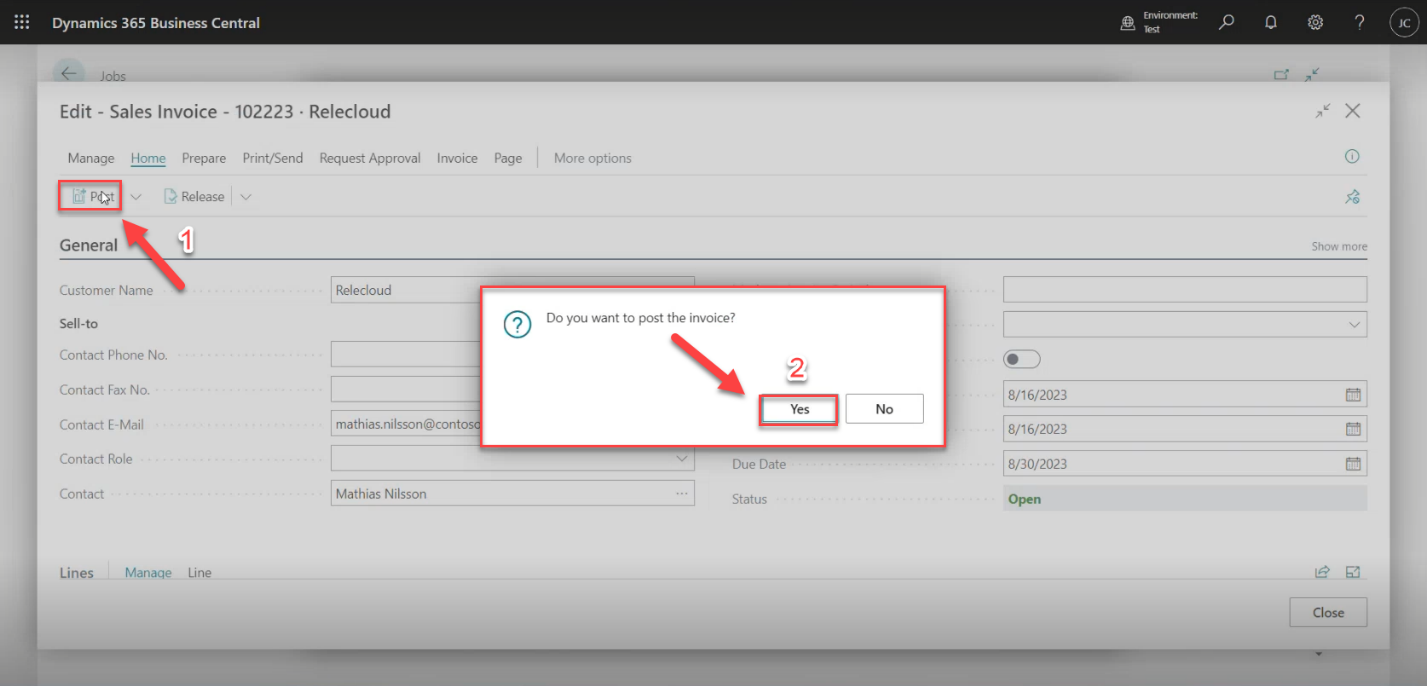Click the Release action
This screenshot has width=1427, height=686.
(194, 197)
